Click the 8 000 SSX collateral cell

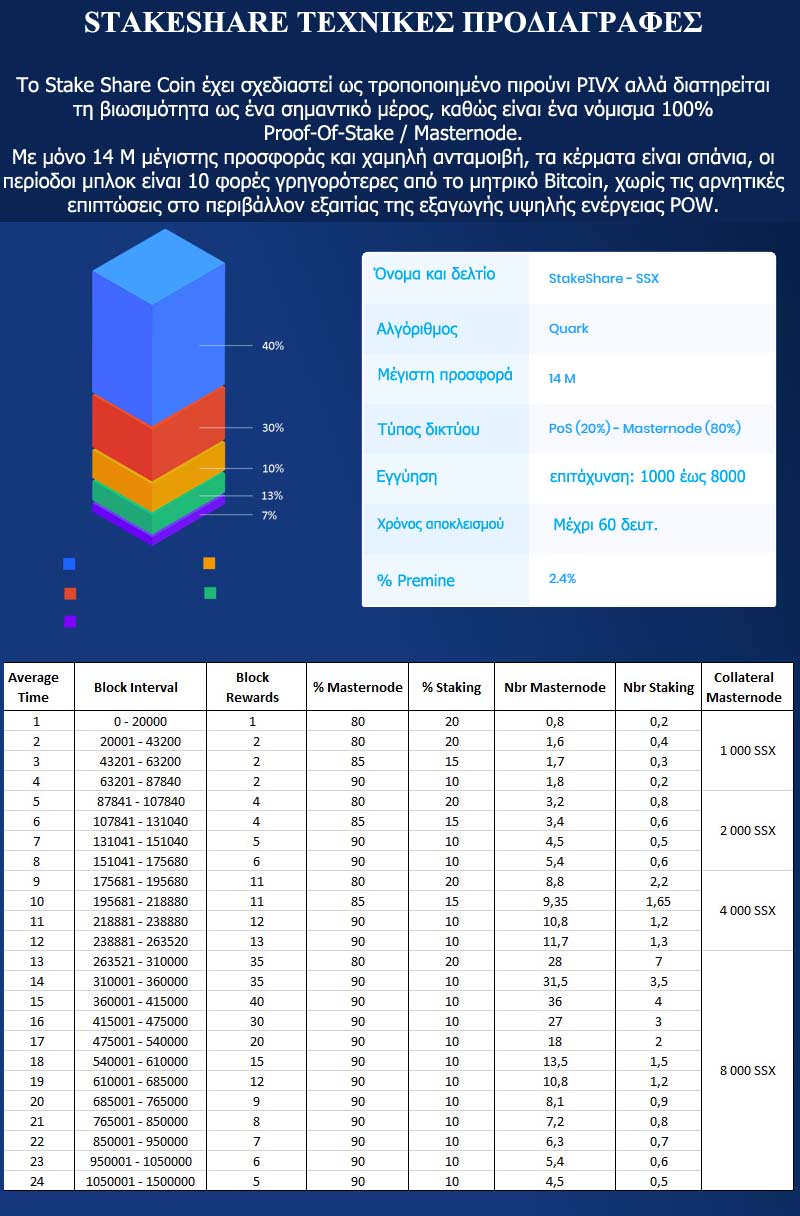[748, 1071]
